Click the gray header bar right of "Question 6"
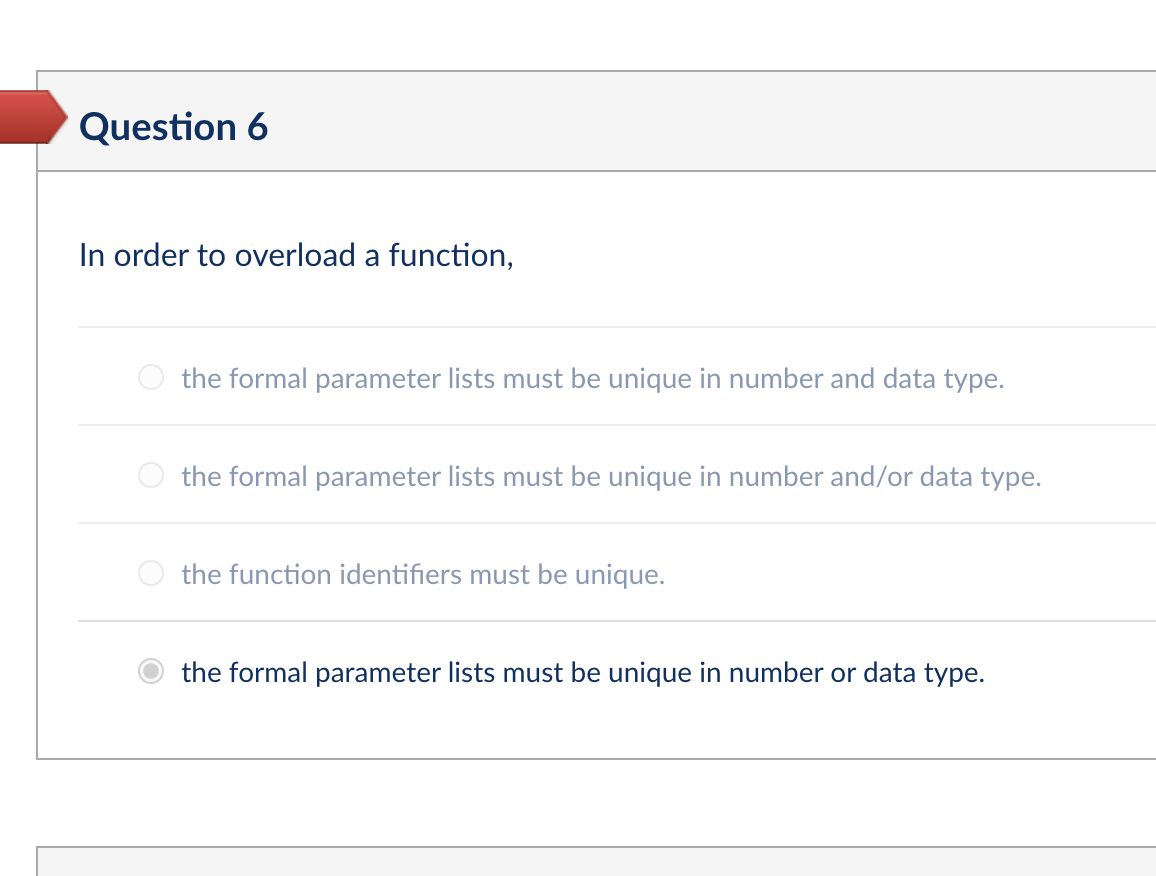The image size is (1156, 876). coord(700,122)
